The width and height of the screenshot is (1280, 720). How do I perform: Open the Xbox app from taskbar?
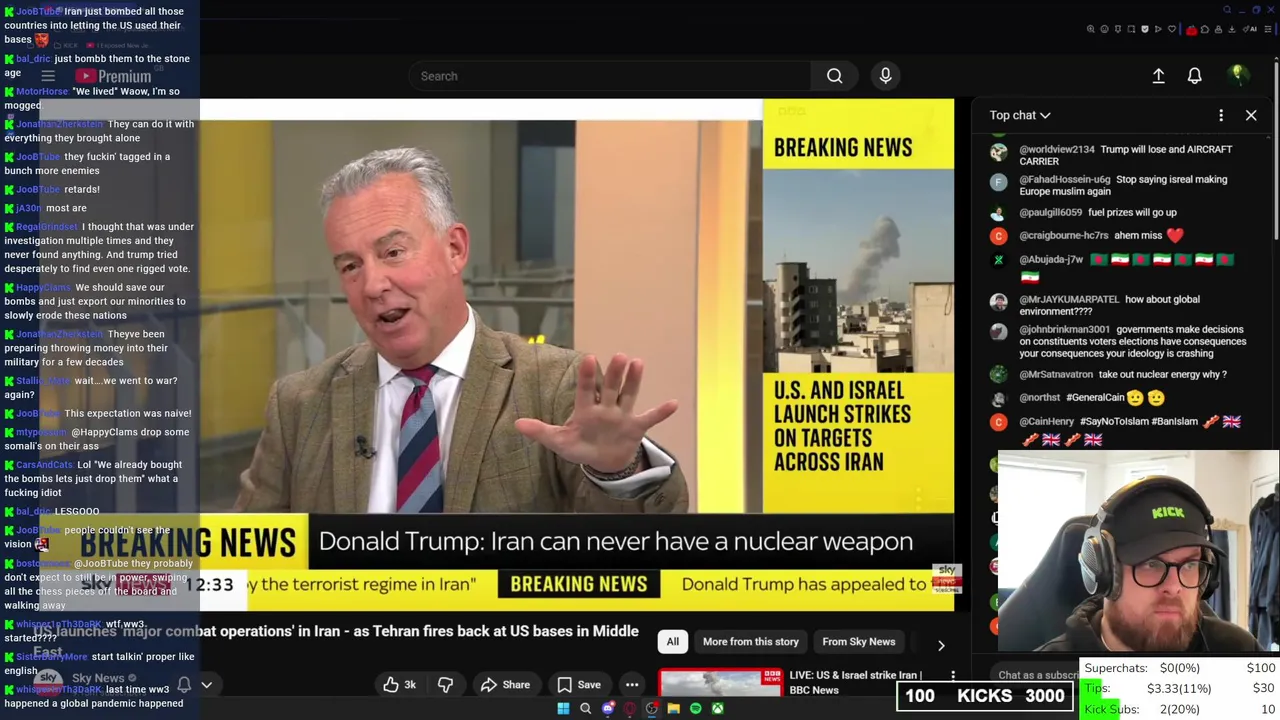pos(717,709)
